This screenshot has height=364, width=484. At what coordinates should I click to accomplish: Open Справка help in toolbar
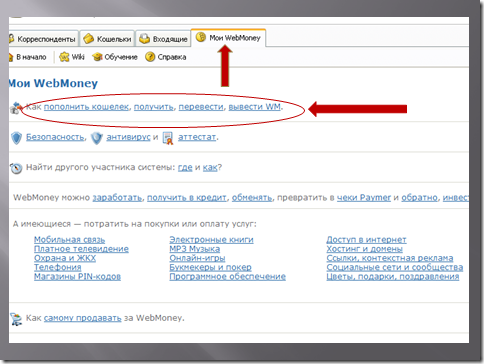click(166, 57)
